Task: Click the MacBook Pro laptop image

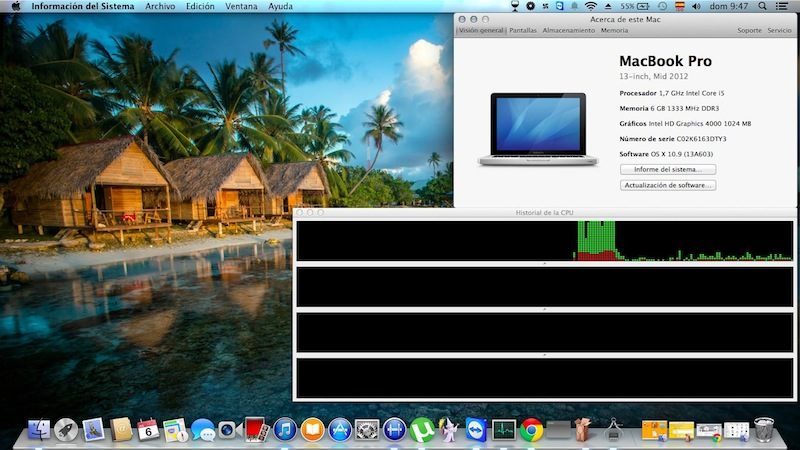Action: click(538, 129)
